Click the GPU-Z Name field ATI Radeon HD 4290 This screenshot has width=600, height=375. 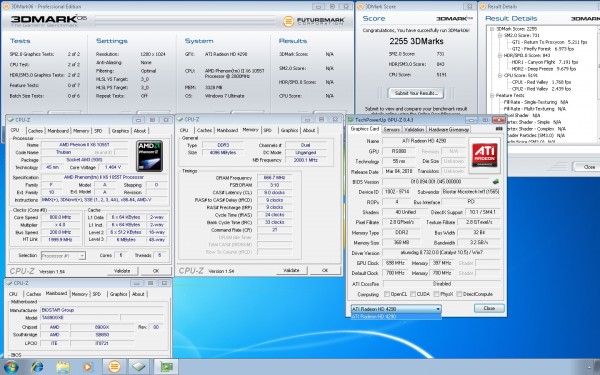(x=424, y=141)
